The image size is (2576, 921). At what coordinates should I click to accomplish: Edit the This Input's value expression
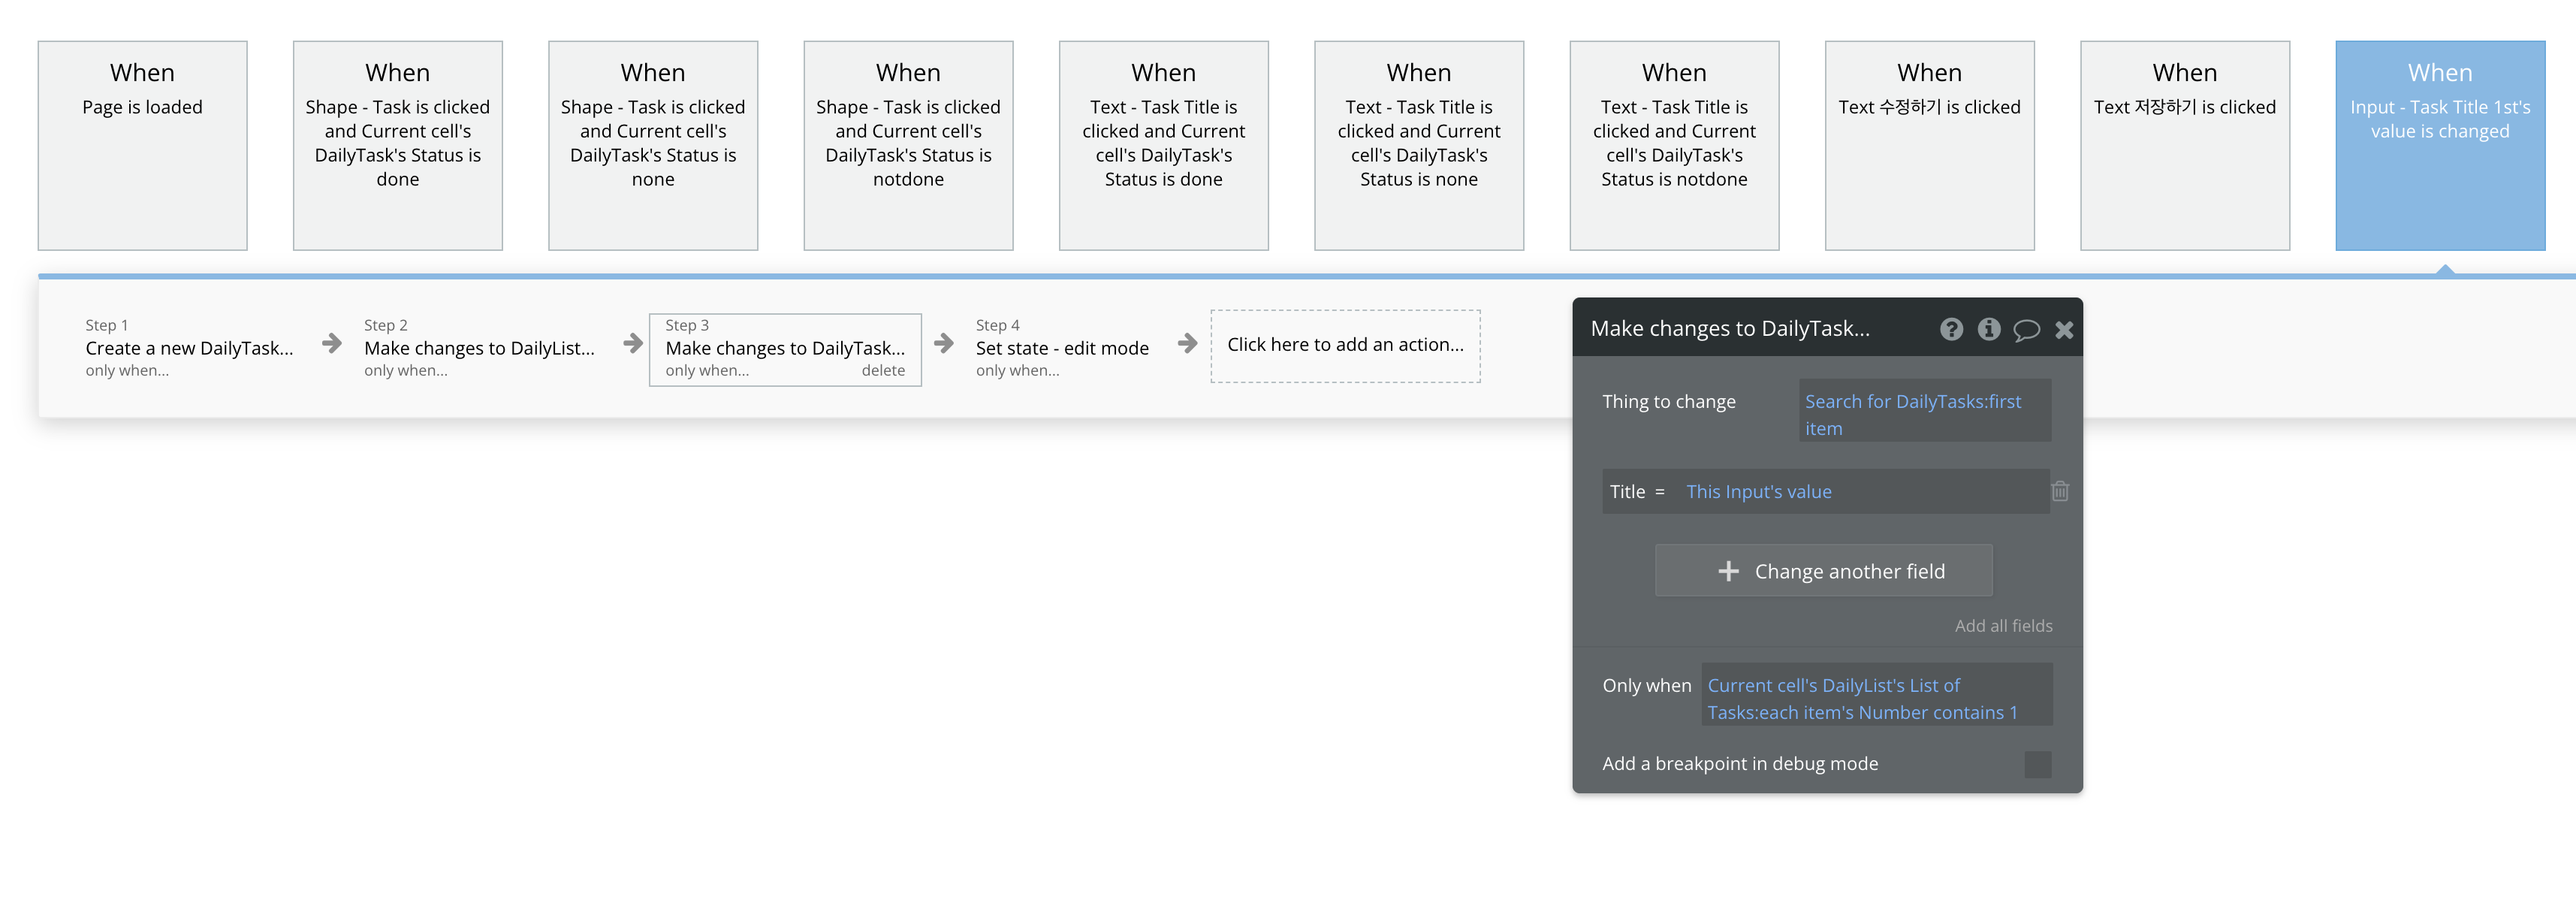(1758, 492)
